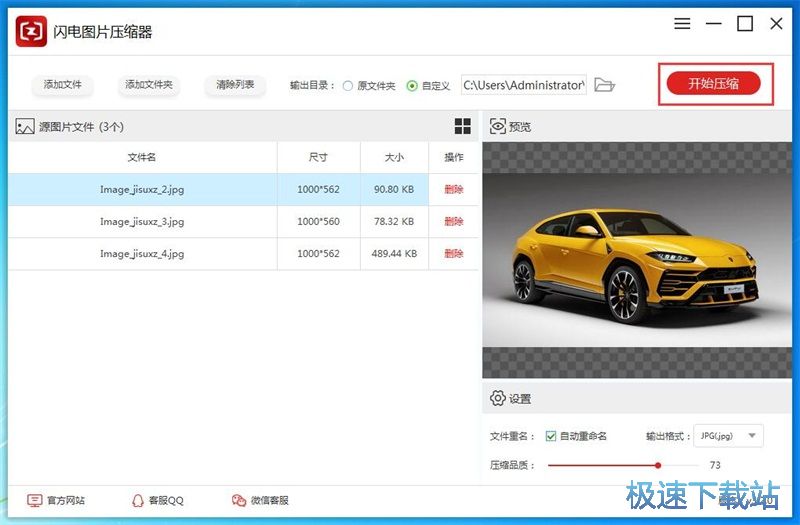Delete Image_jisuxz_4.jpg via 删除 link
Screen dimensions: 800x525
pyautogui.click(x=454, y=254)
